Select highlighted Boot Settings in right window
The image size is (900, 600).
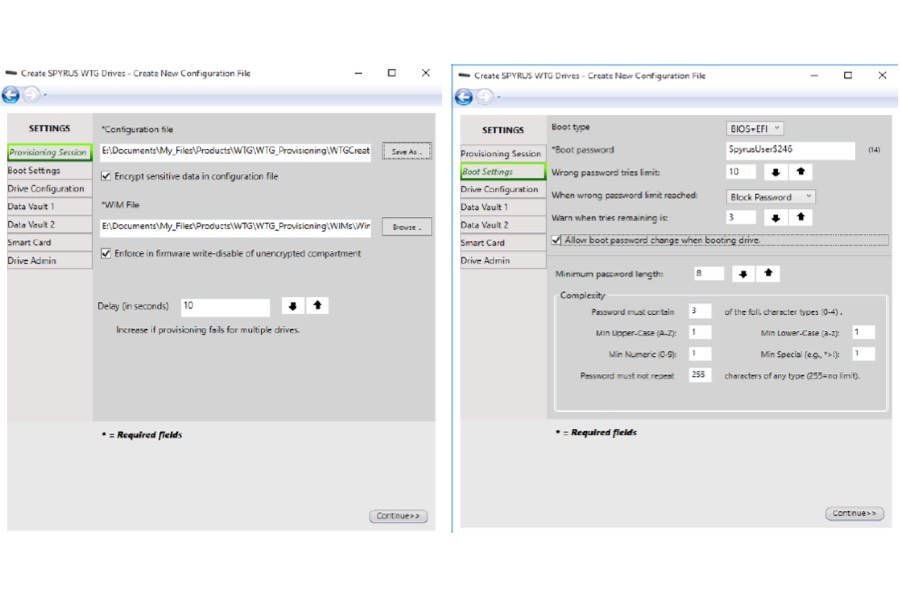pos(503,171)
